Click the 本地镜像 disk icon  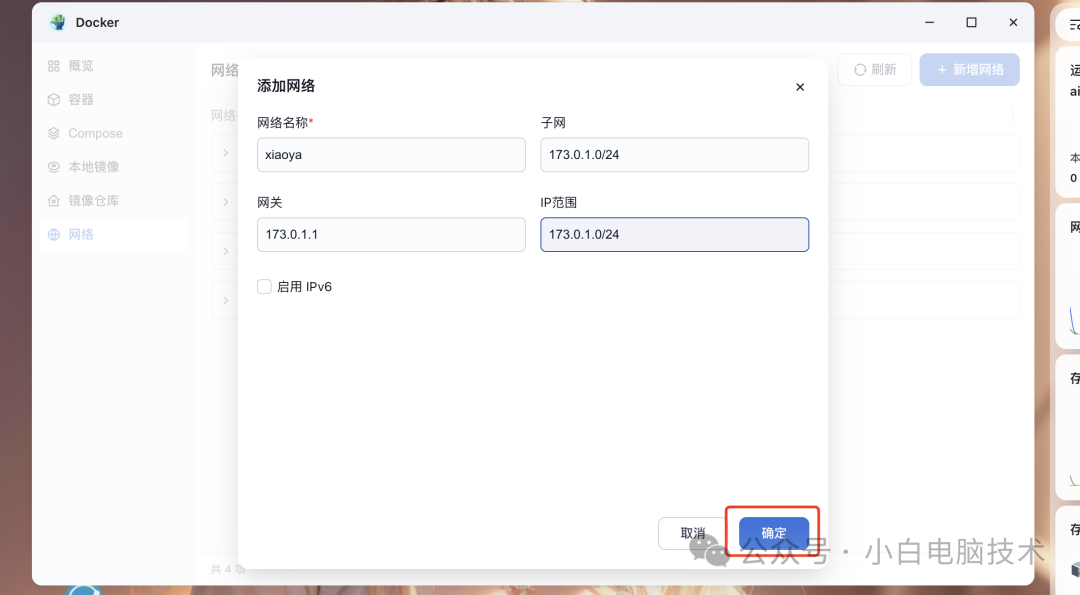pos(54,167)
